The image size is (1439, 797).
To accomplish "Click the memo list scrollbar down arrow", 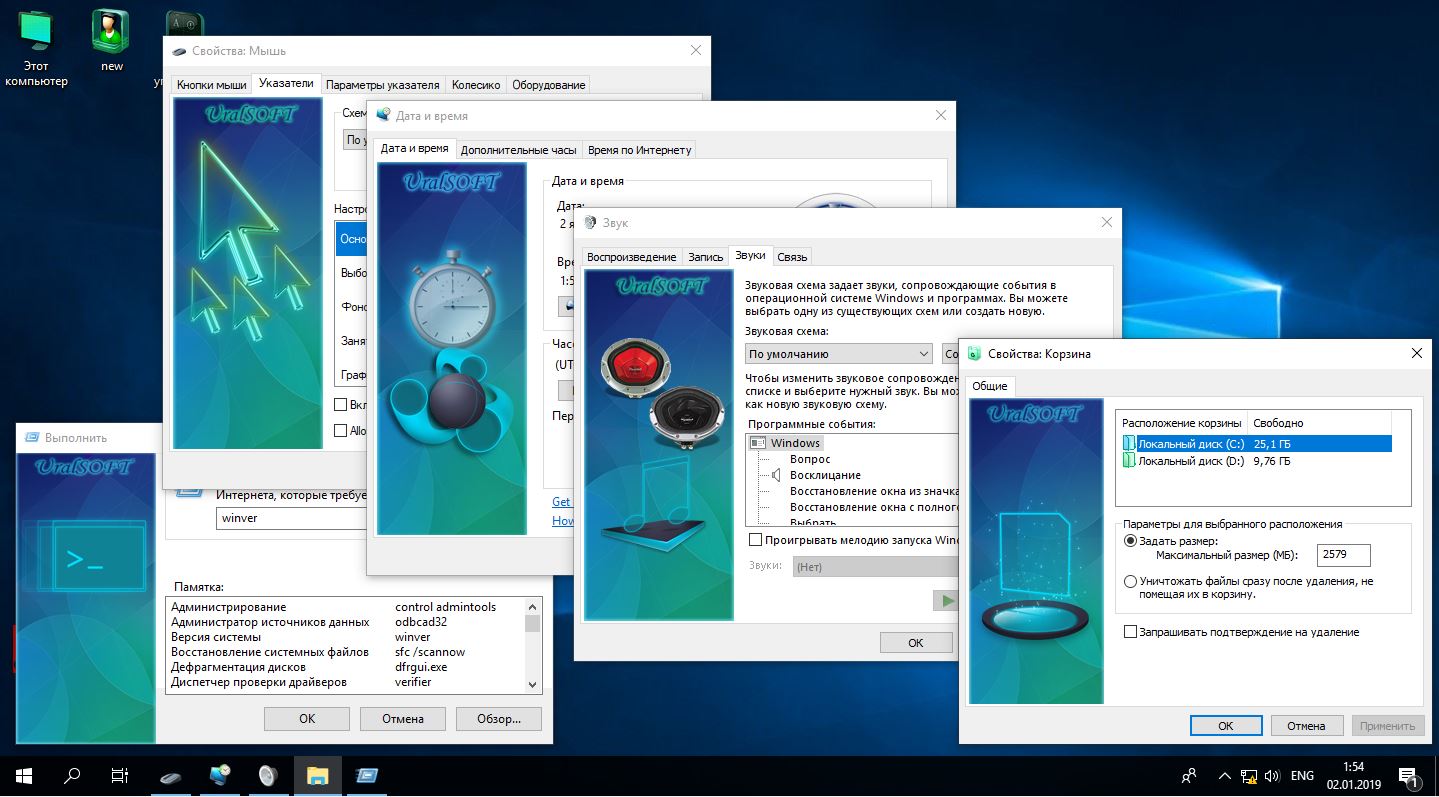I will click(532, 685).
